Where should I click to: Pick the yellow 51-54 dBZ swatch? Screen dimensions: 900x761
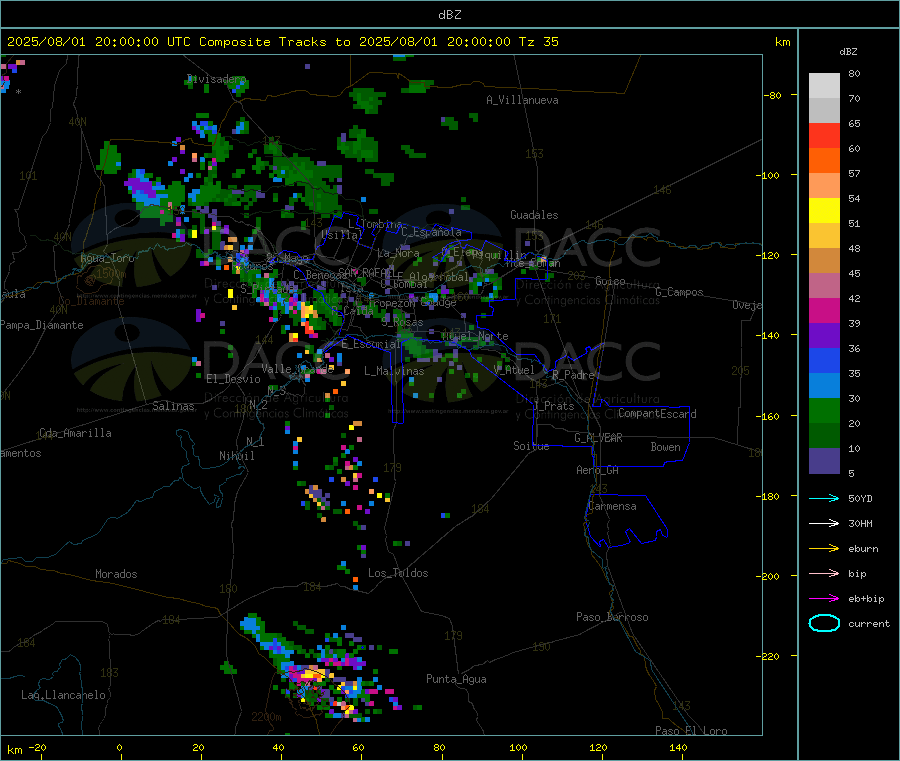(x=824, y=211)
